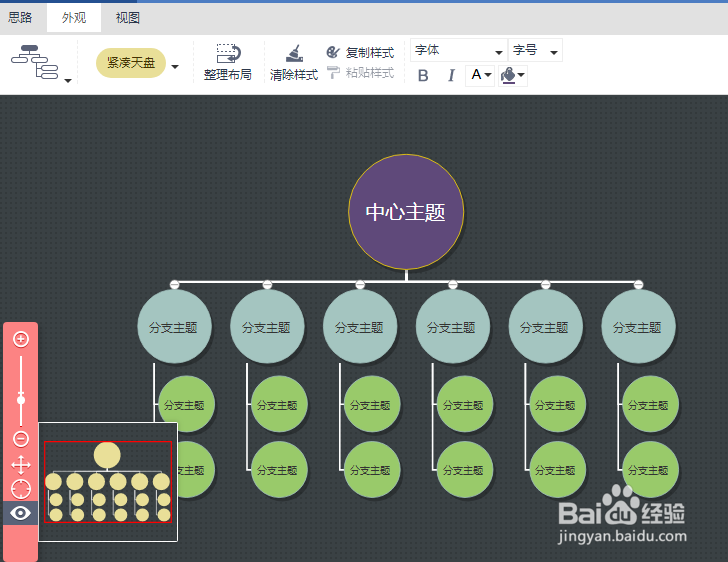This screenshot has width=728, height=562.
Task: Select the sixth teal 分支主题 node
Action: (x=639, y=327)
